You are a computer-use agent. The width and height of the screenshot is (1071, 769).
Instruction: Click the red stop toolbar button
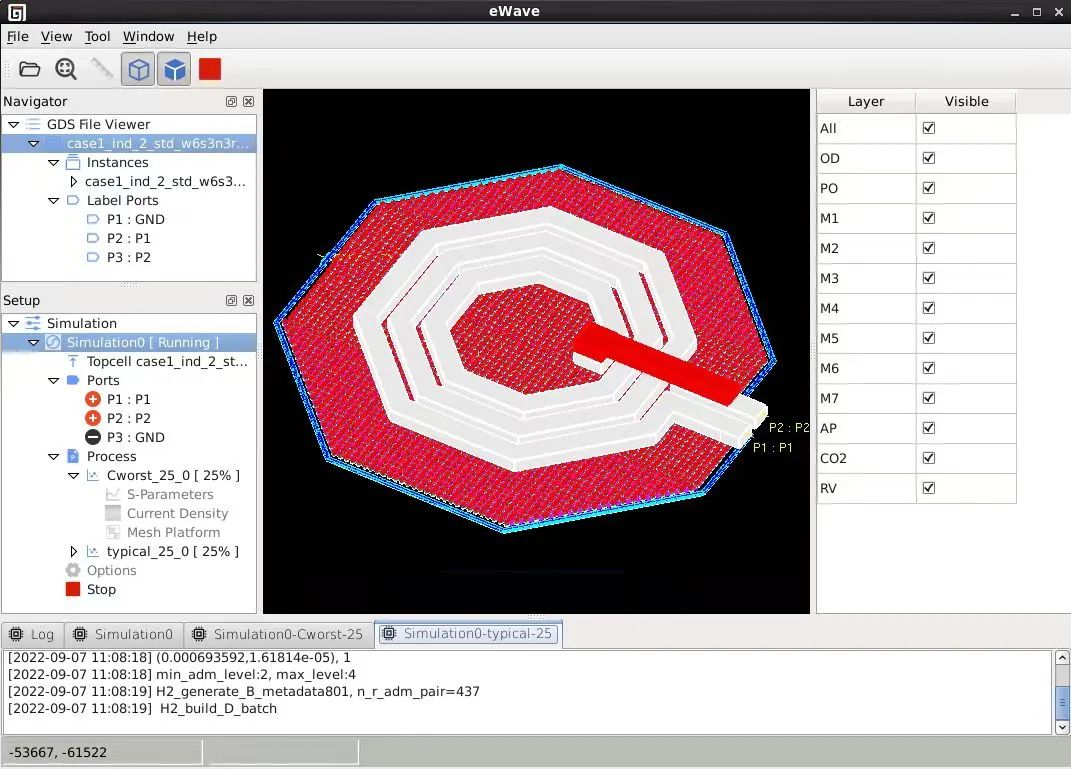[210, 69]
